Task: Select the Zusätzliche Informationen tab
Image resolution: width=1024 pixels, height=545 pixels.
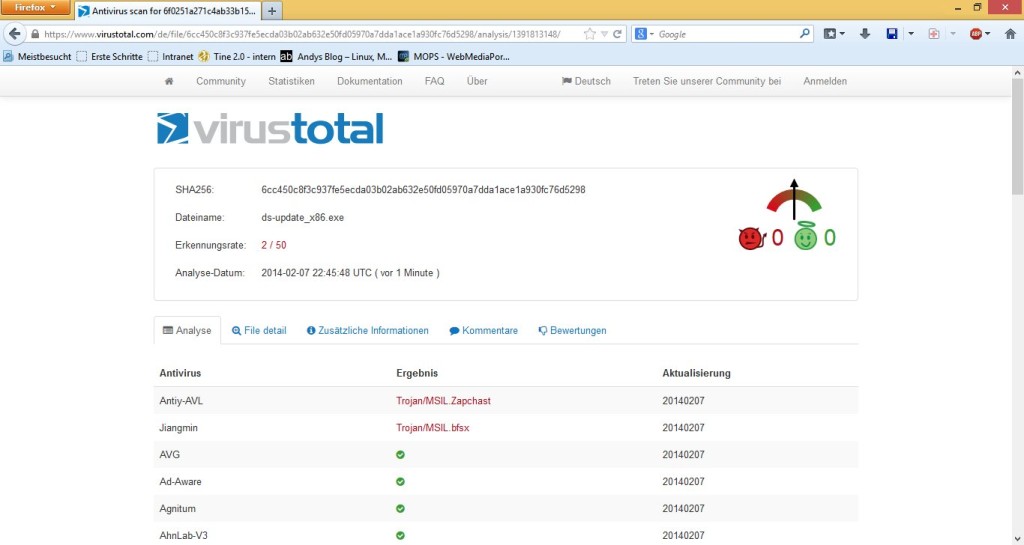Action: 367,330
